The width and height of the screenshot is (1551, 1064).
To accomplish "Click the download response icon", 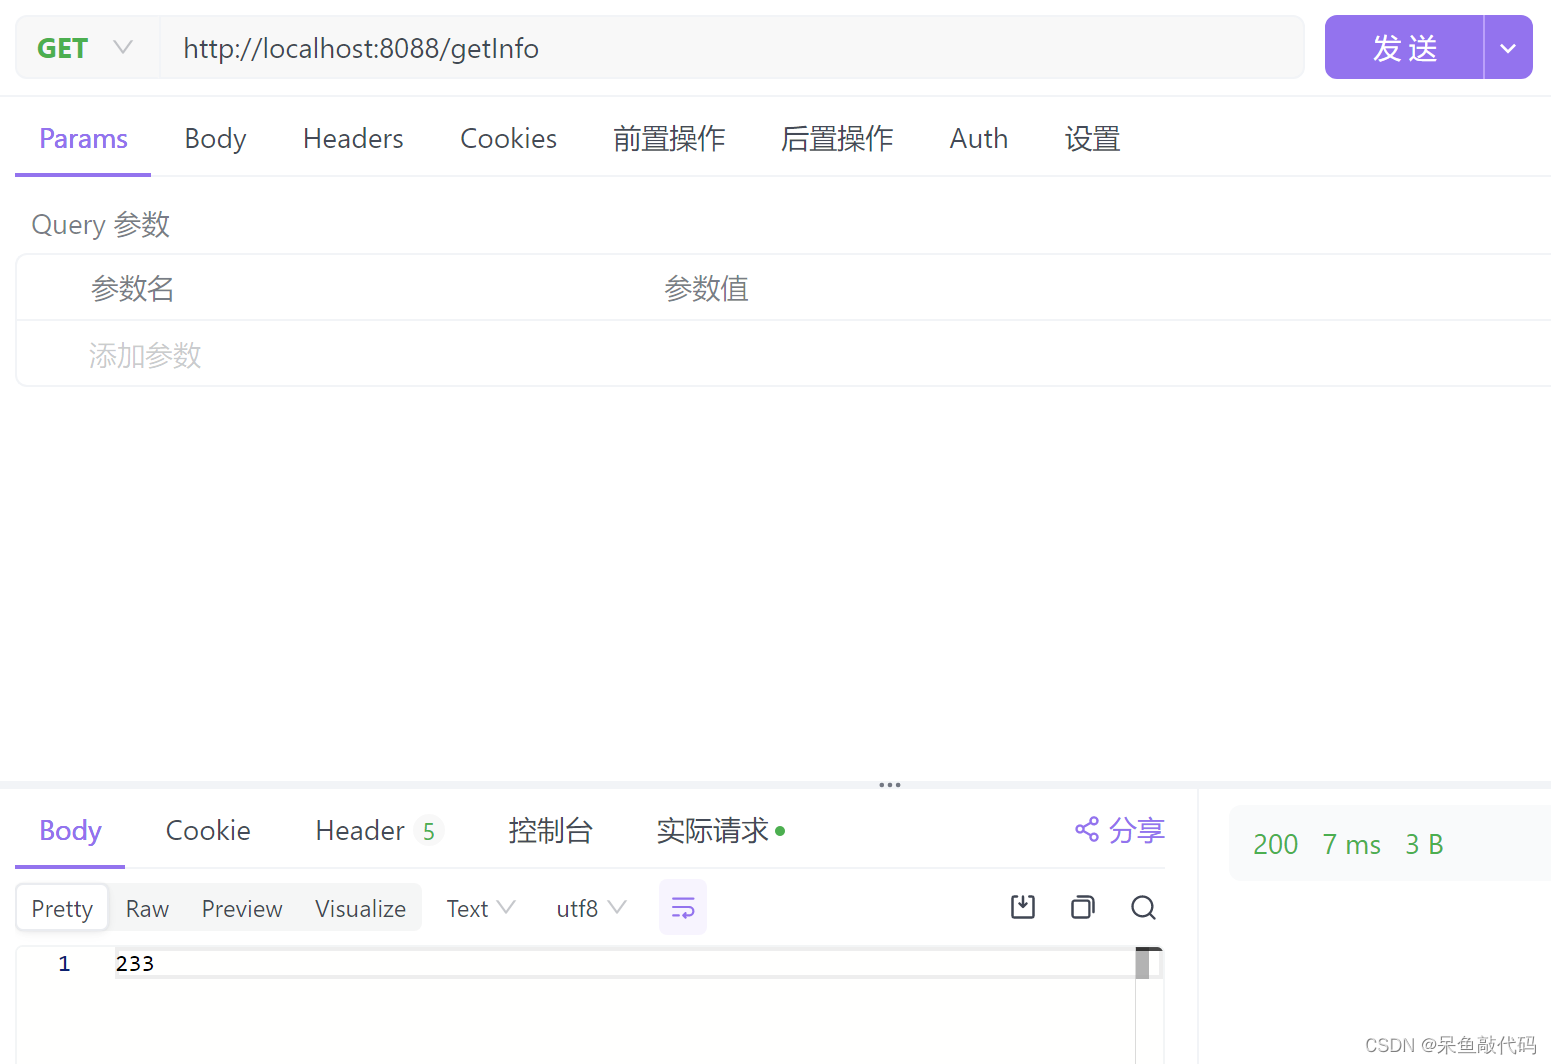I will 1022,907.
